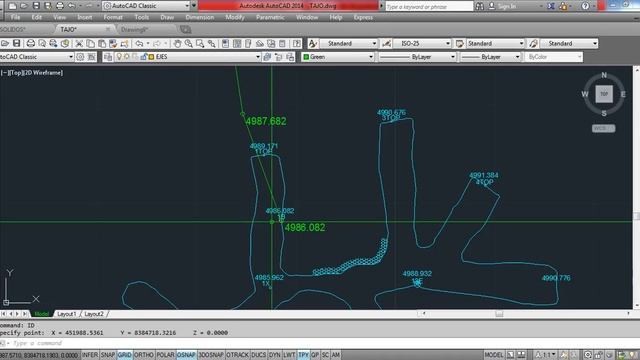Click the Save icon in standard toolbar
Screen dimensions: 640x360
(16, 43)
